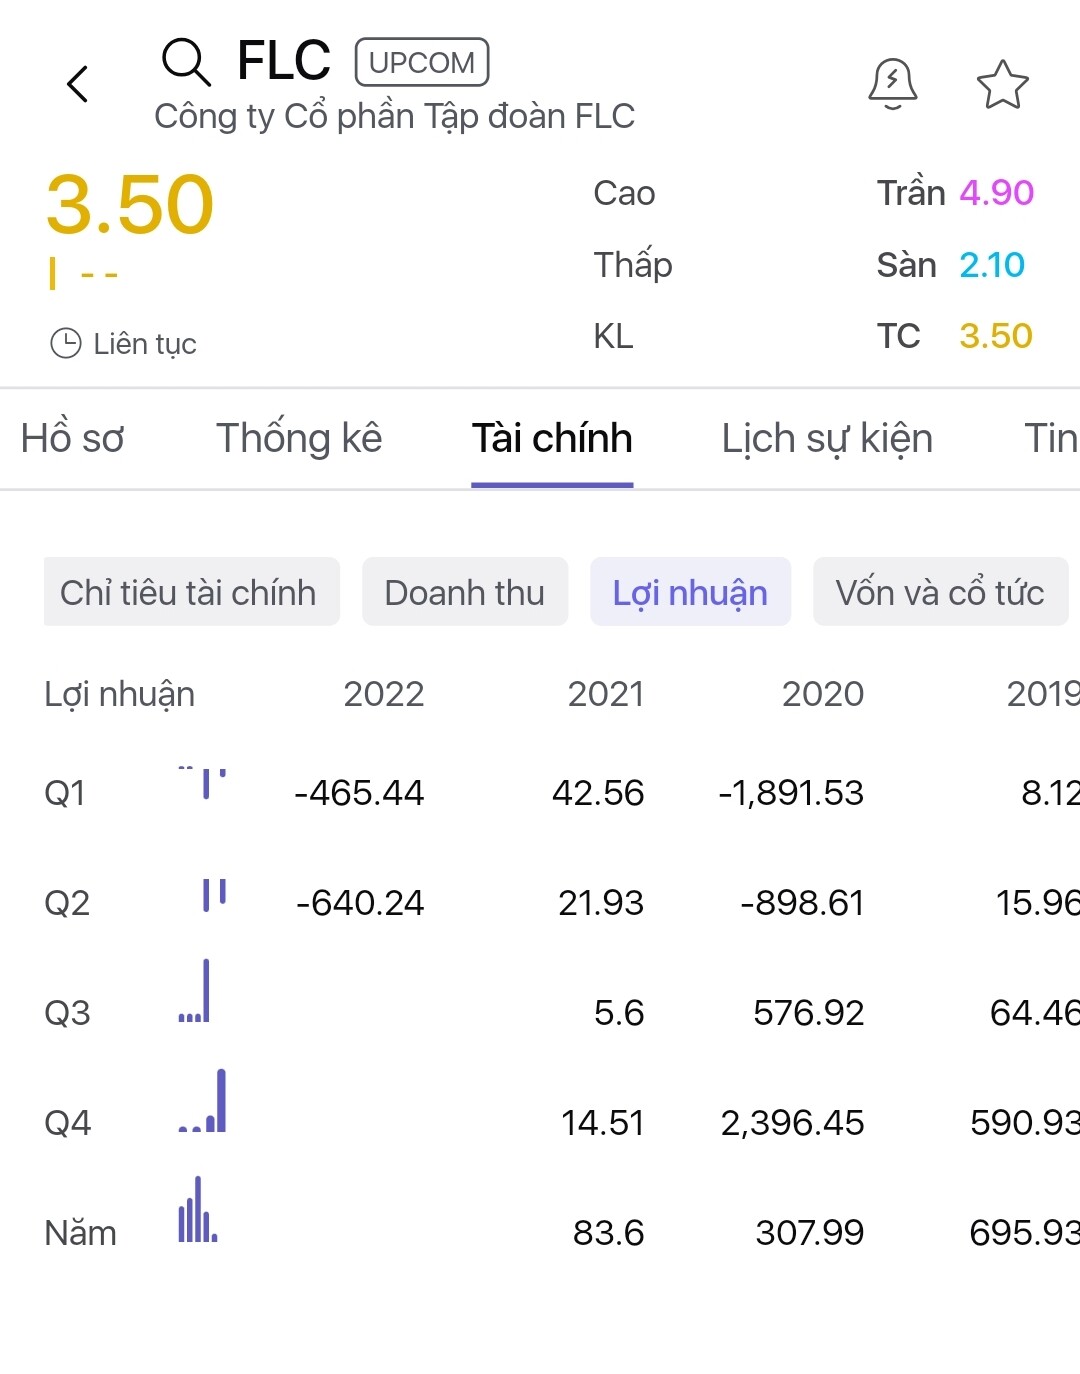Switch to the Thống kê tab
The image size is (1080, 1374).
point(299,439)
